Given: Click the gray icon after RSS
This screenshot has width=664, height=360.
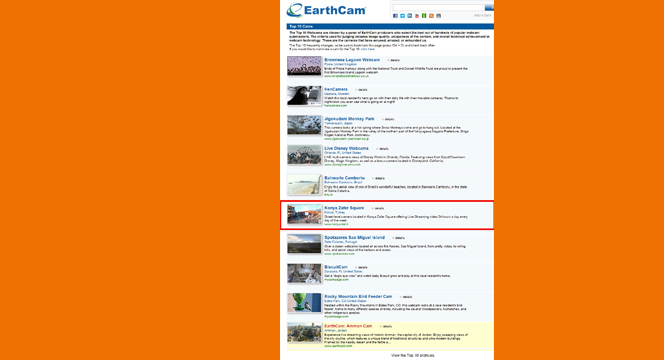Looking at the screenshot, I should [x=438, y=16].
